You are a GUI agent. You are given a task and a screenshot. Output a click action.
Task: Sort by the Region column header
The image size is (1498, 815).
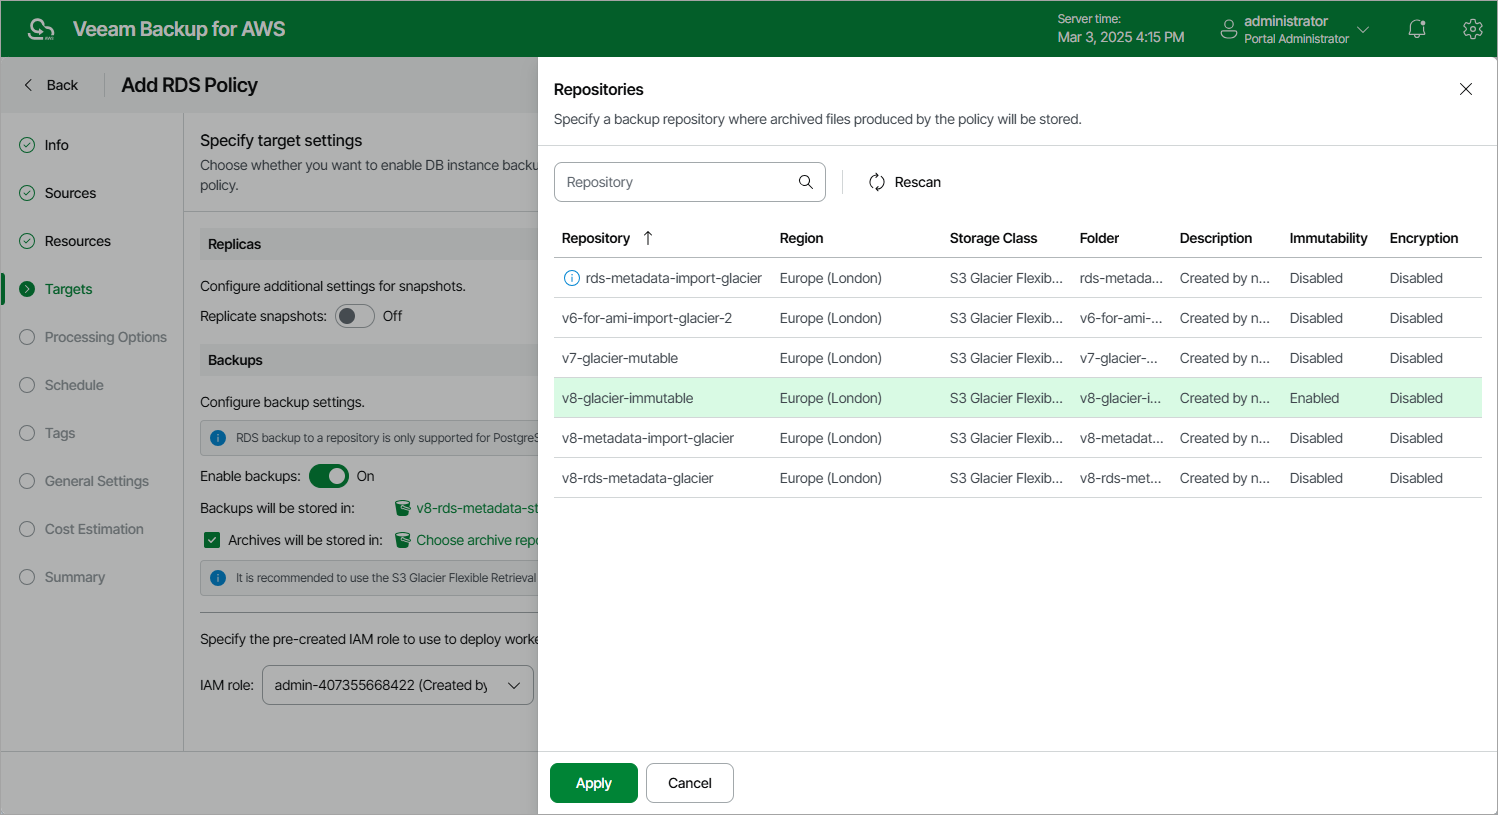click(x=801, y=238)
